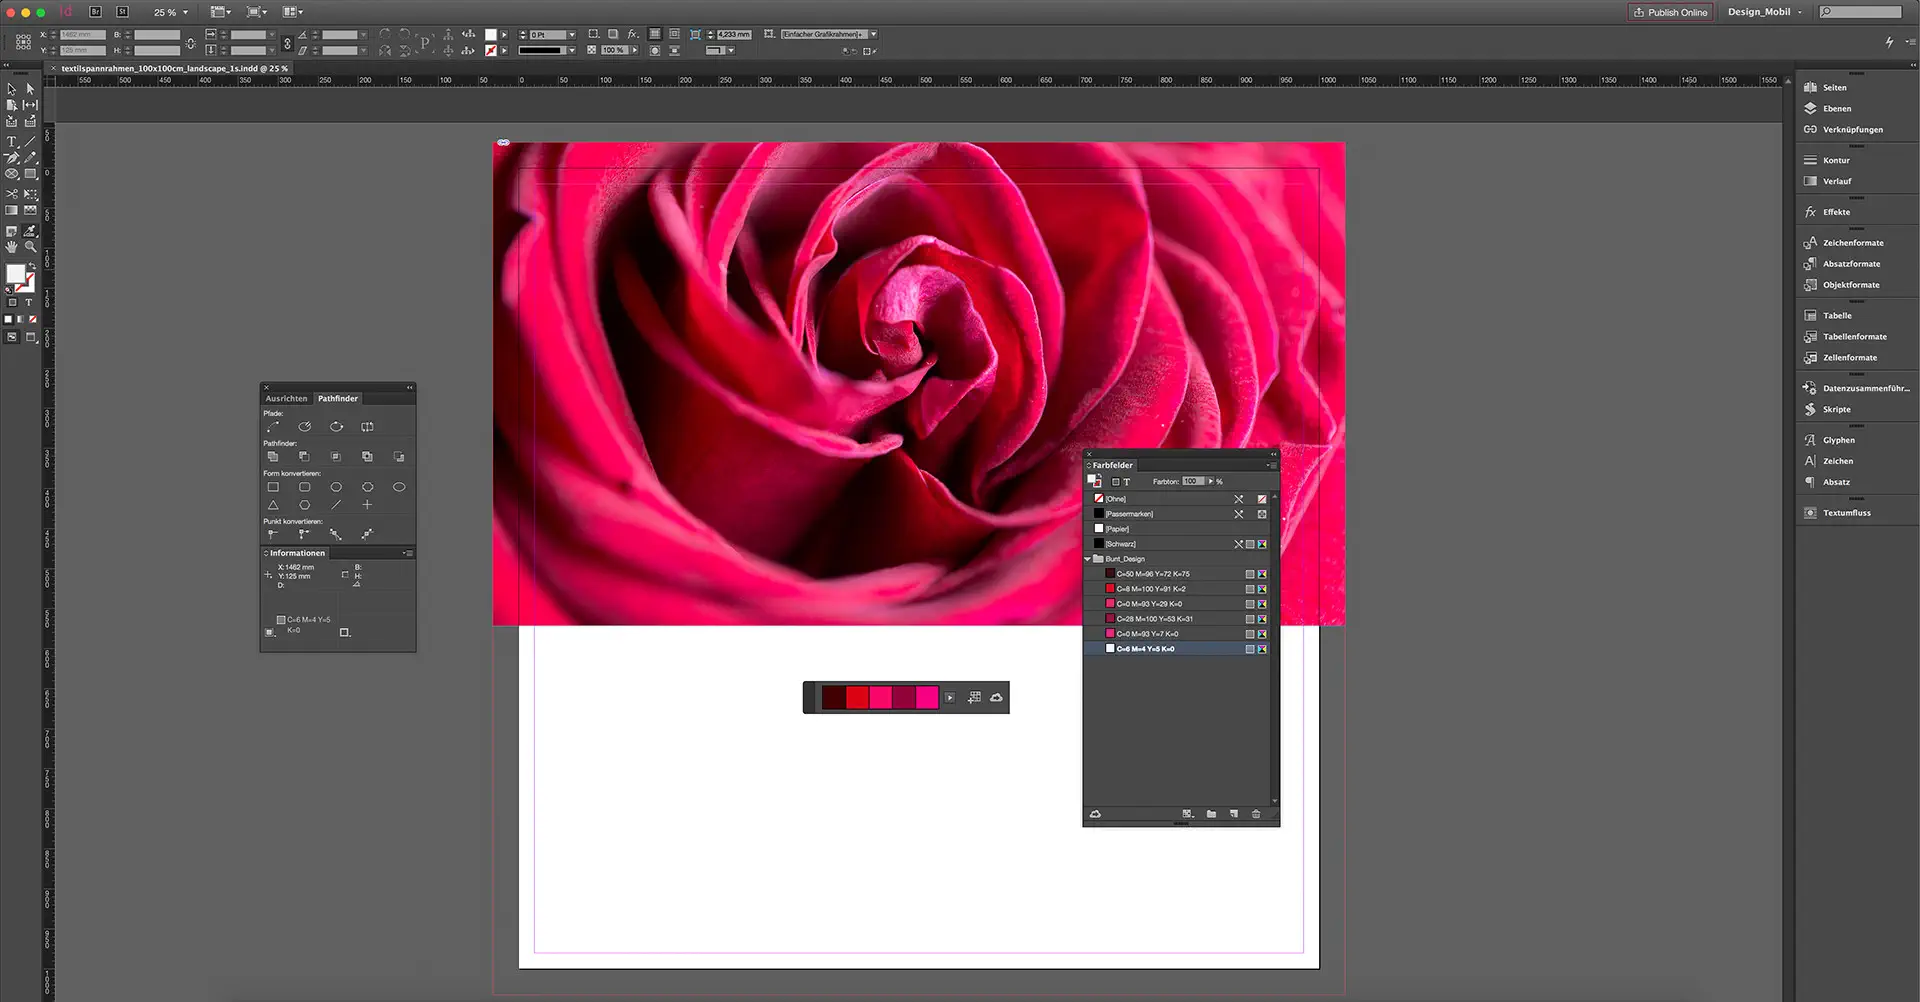1920x1002 pixels.
Task: Select the Pathfinder tab
Action: (x=337, y=398)
